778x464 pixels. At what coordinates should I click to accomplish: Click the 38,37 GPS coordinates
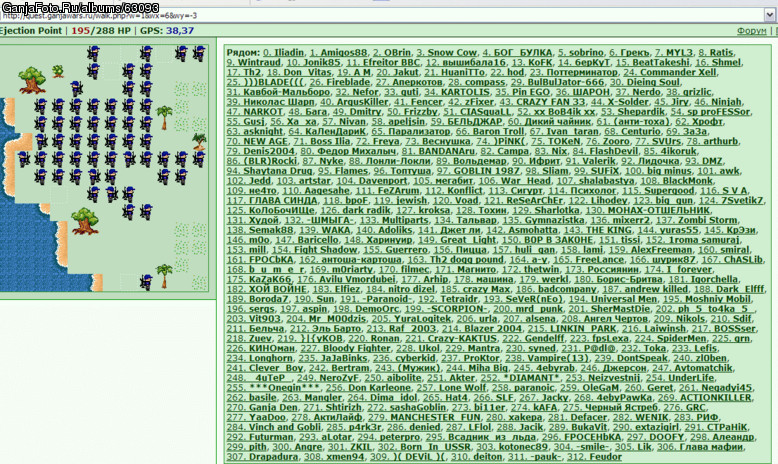(x=180, y=31)
